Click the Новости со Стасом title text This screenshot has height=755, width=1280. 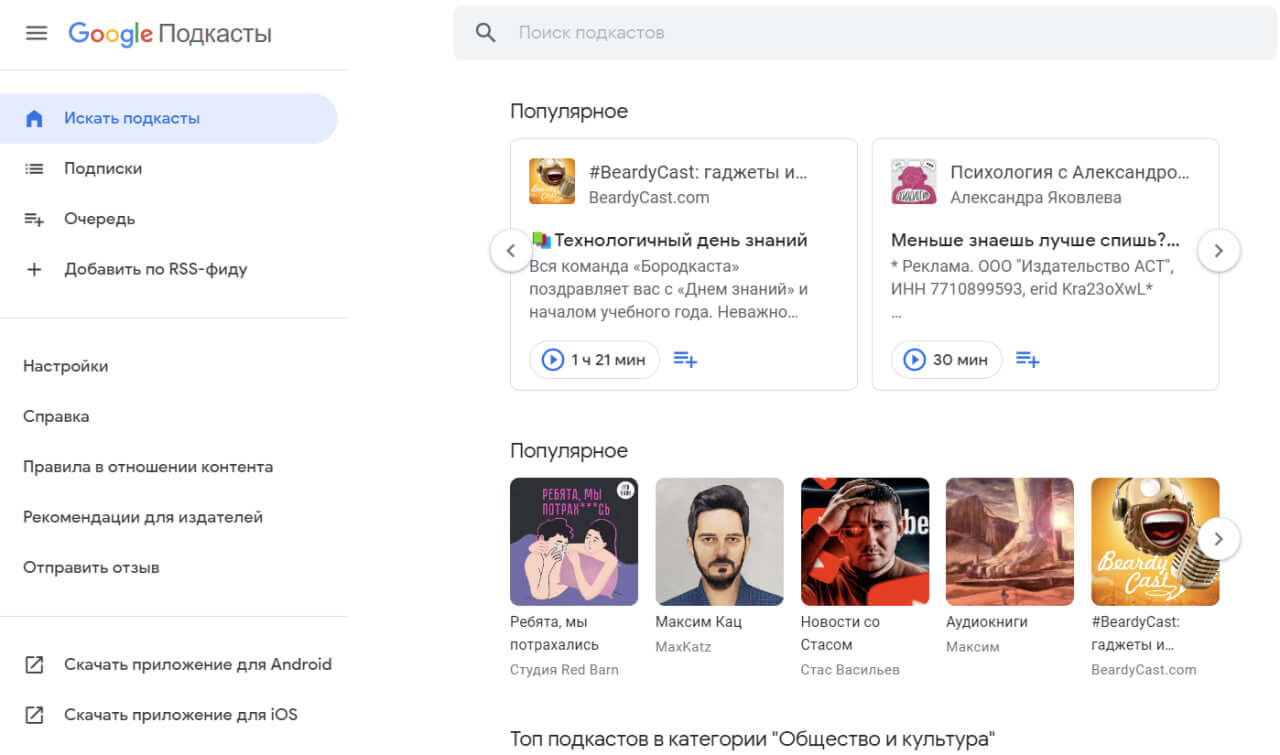point(840,633)
